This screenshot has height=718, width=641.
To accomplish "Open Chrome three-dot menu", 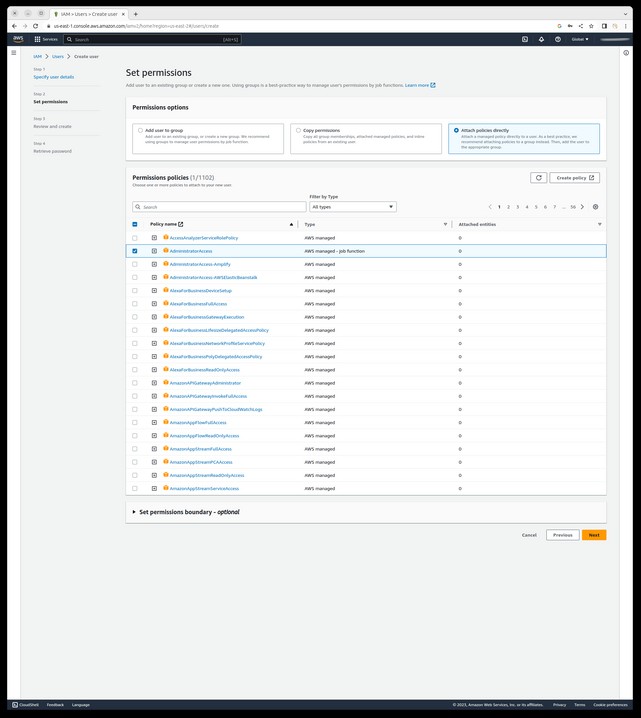I will click(625, 26).
